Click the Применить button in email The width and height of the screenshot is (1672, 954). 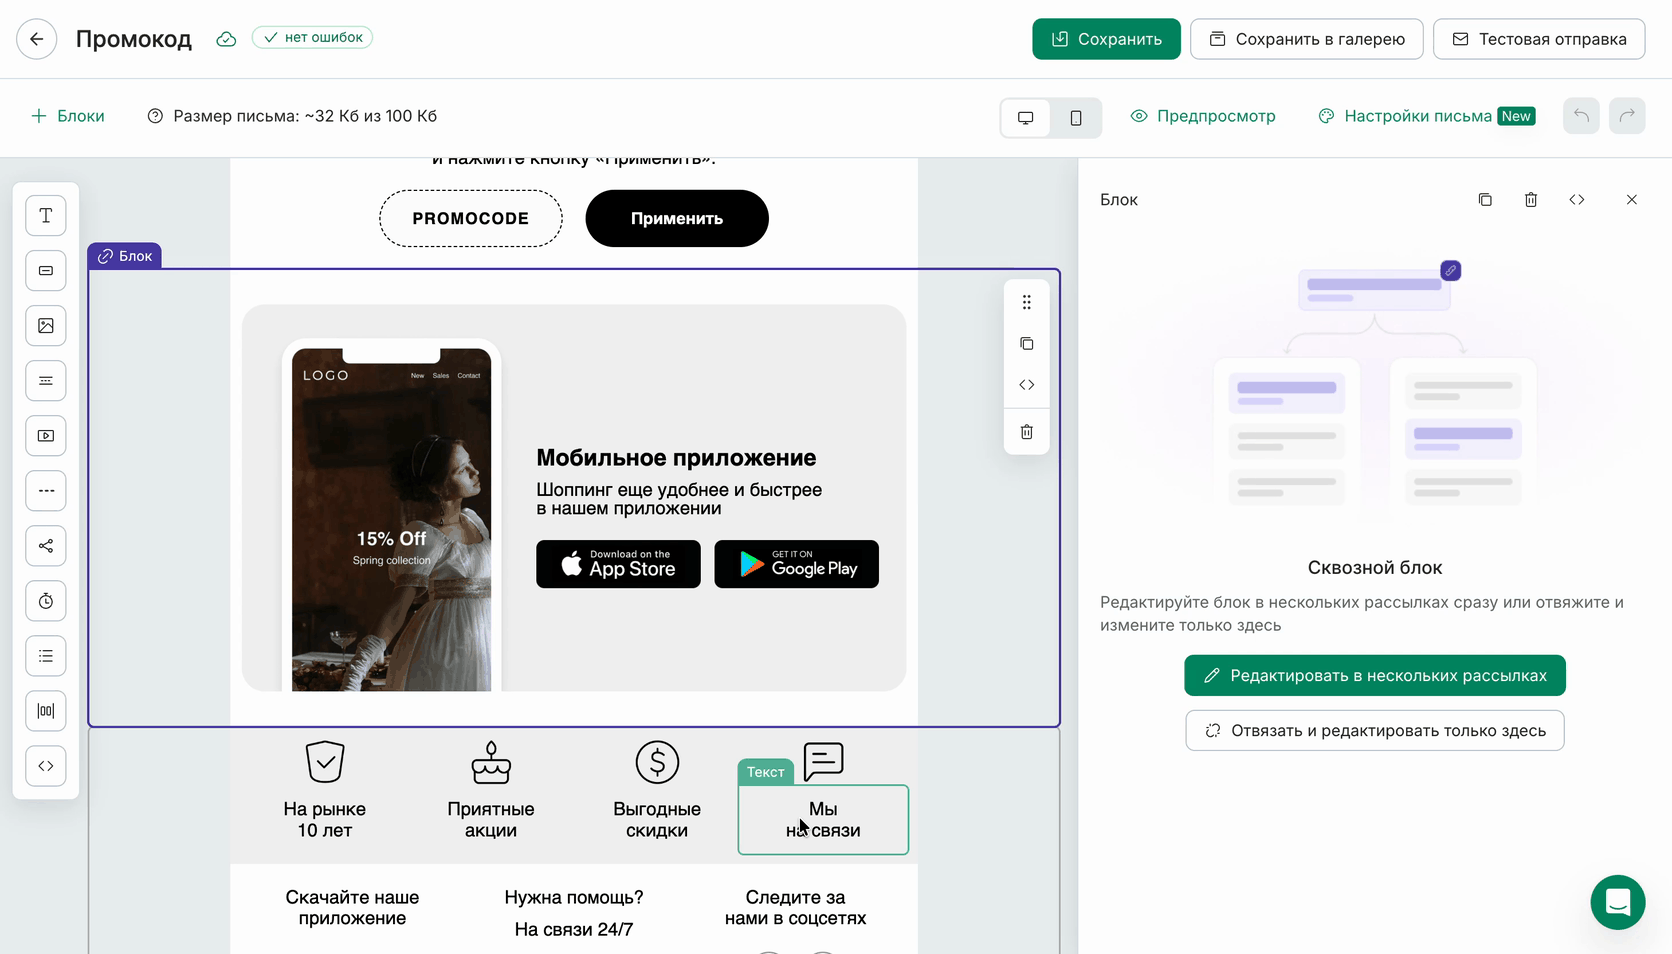[677, 219]
